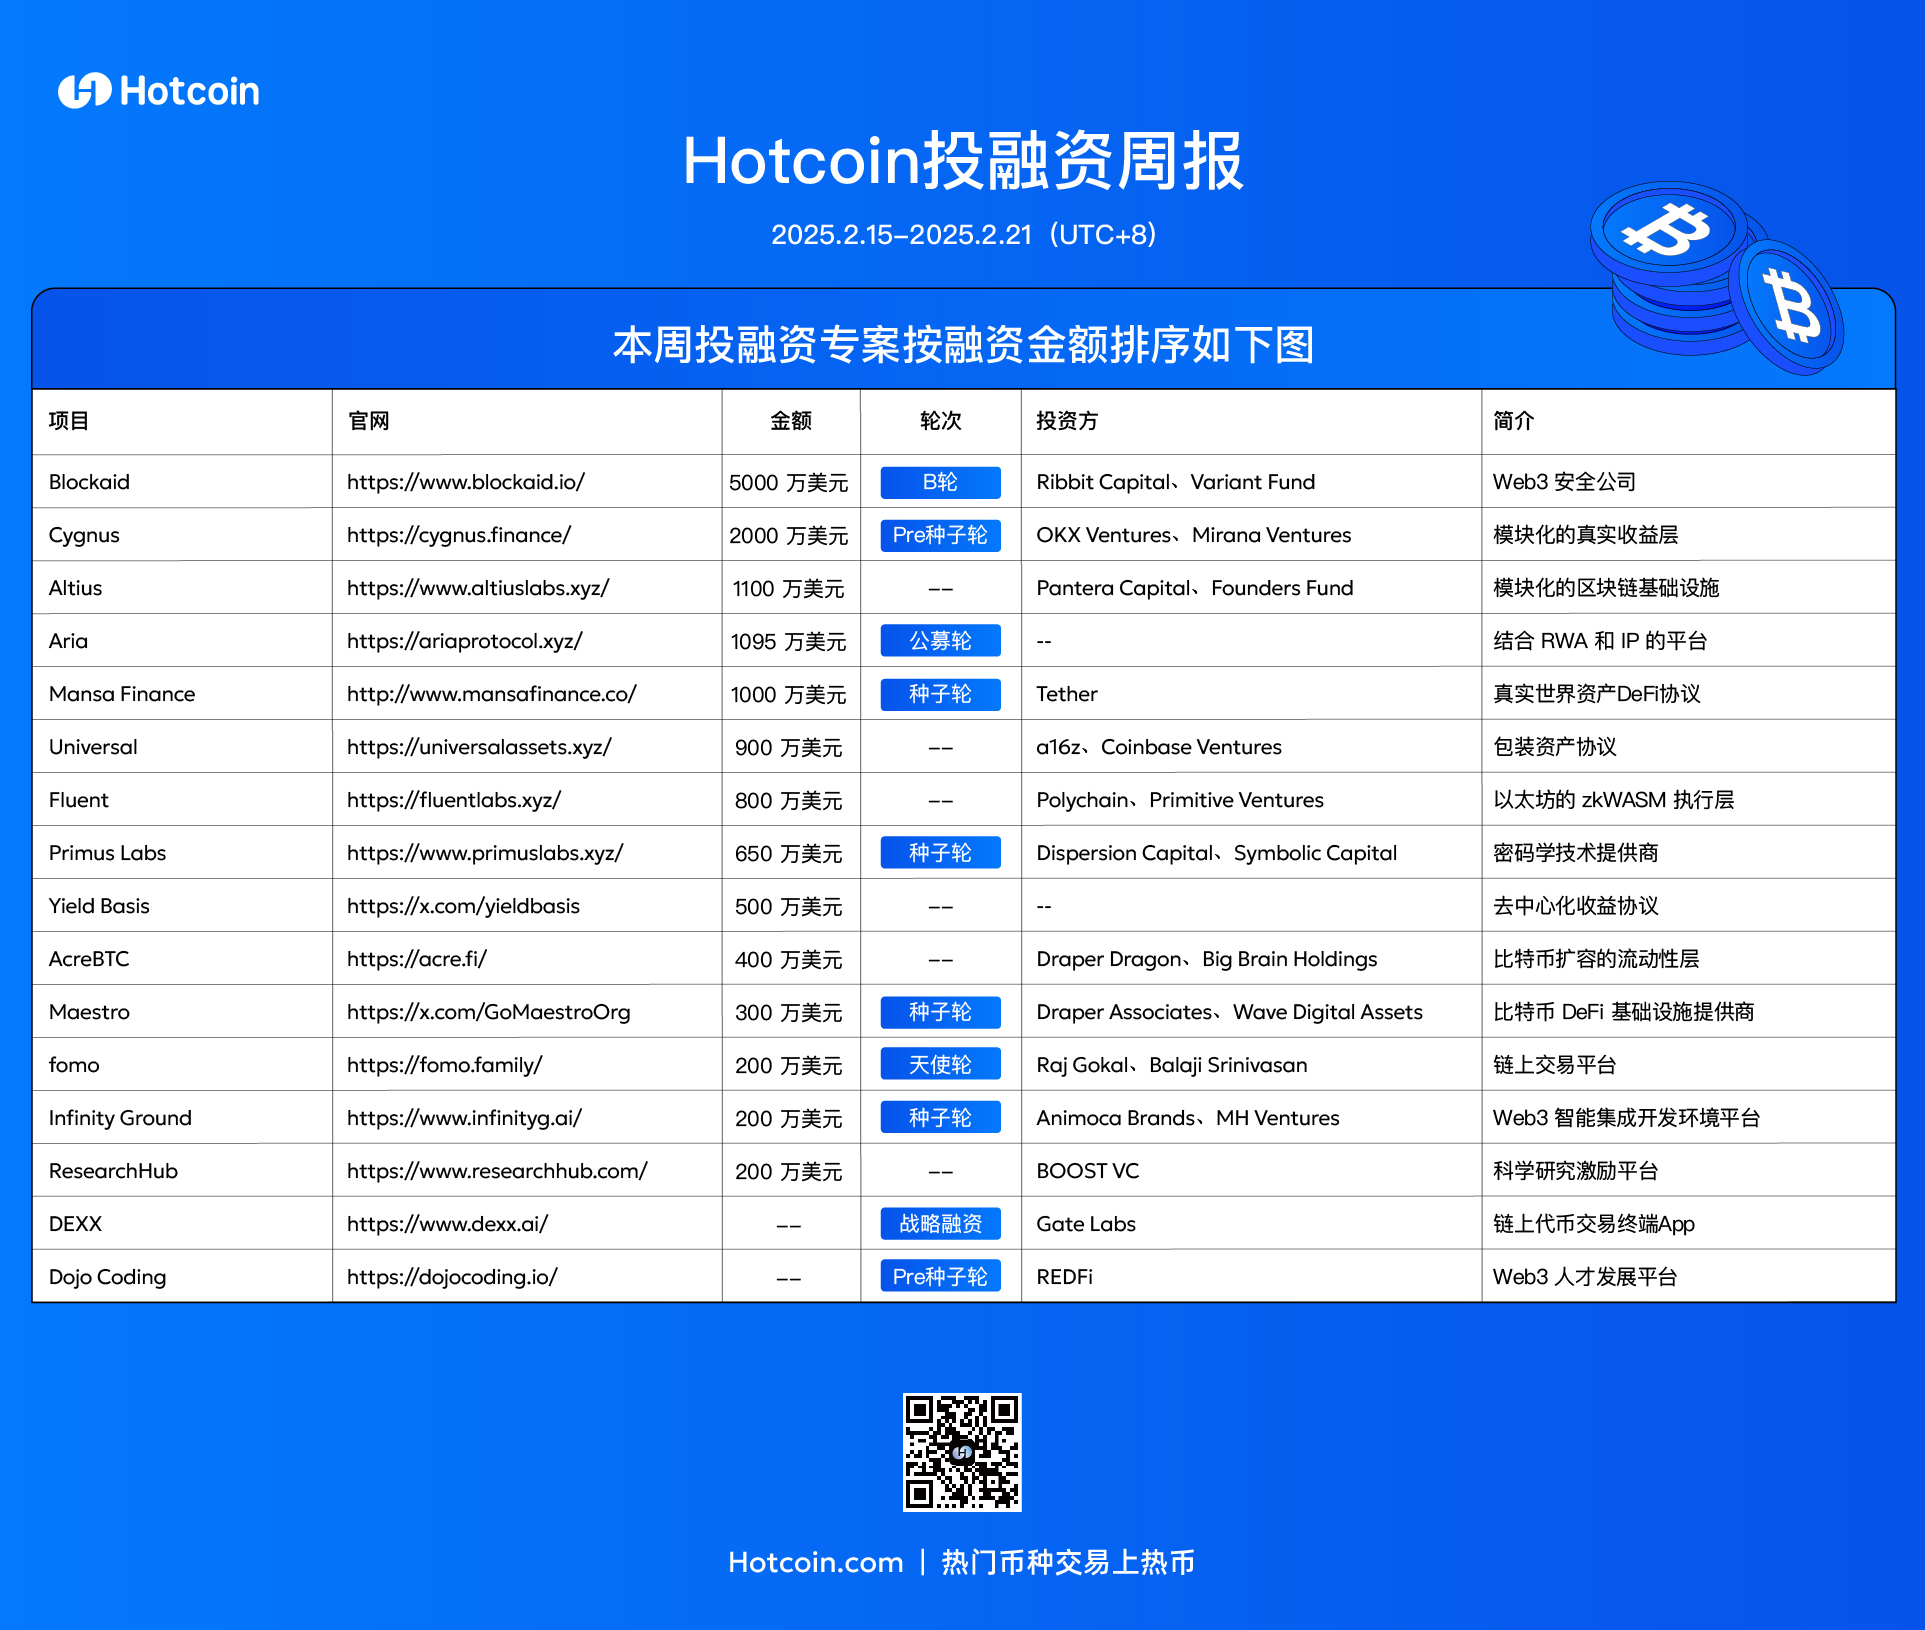This screenshot has height=1630, width=1925.
Task: Click the 650 万美元 amount cell
Action: [789, 854]
